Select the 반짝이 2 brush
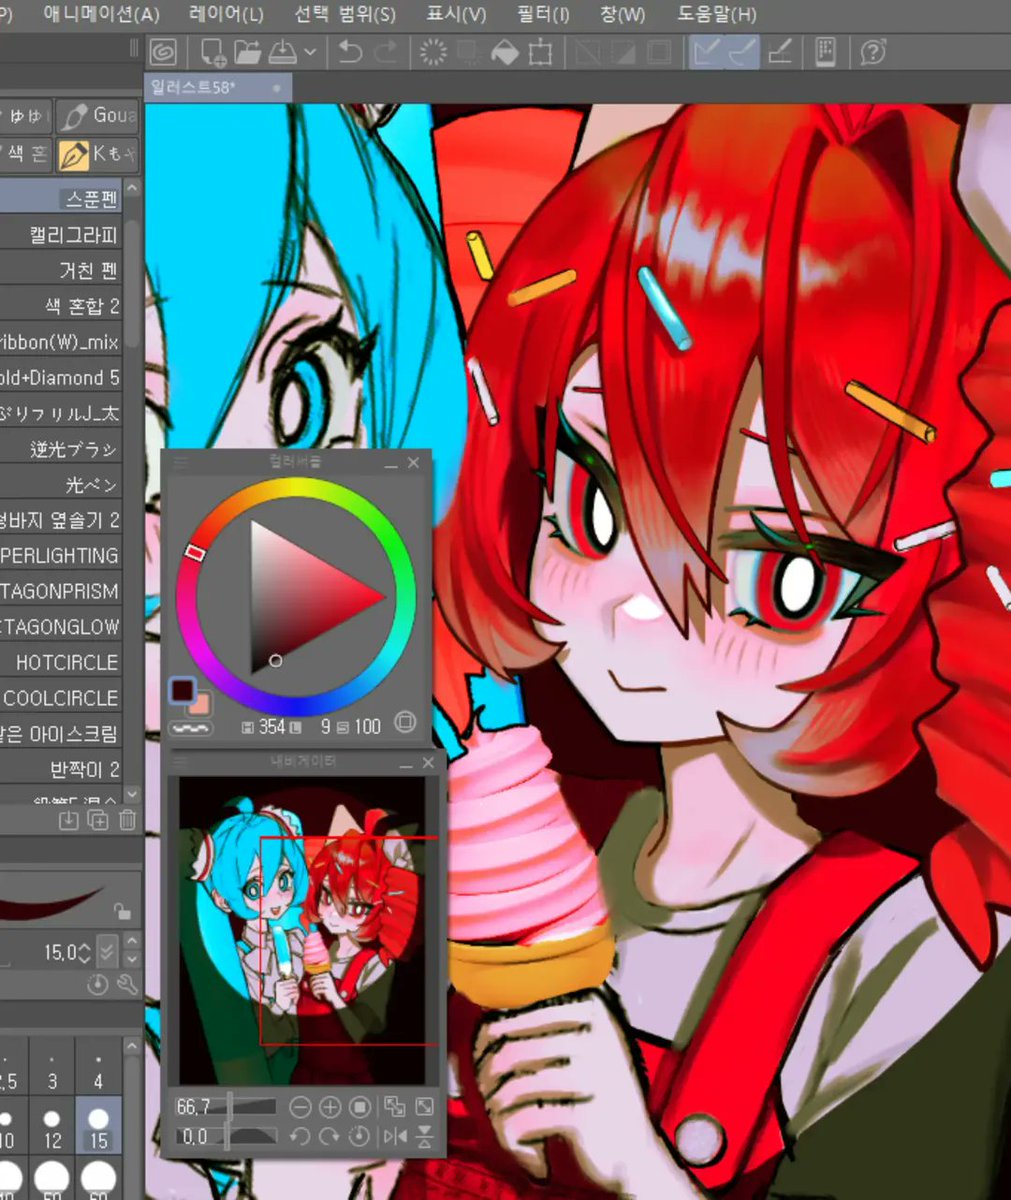Image resolution: width=1011 pixels, height=1200 pixels. coord(61,769)
